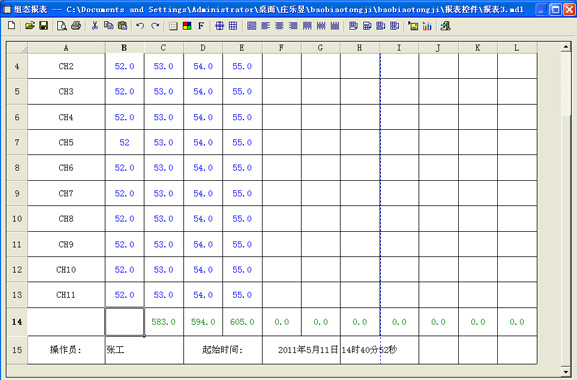Open the table grid settings icon
Viewport: 577px width, 380px height.
173,25
